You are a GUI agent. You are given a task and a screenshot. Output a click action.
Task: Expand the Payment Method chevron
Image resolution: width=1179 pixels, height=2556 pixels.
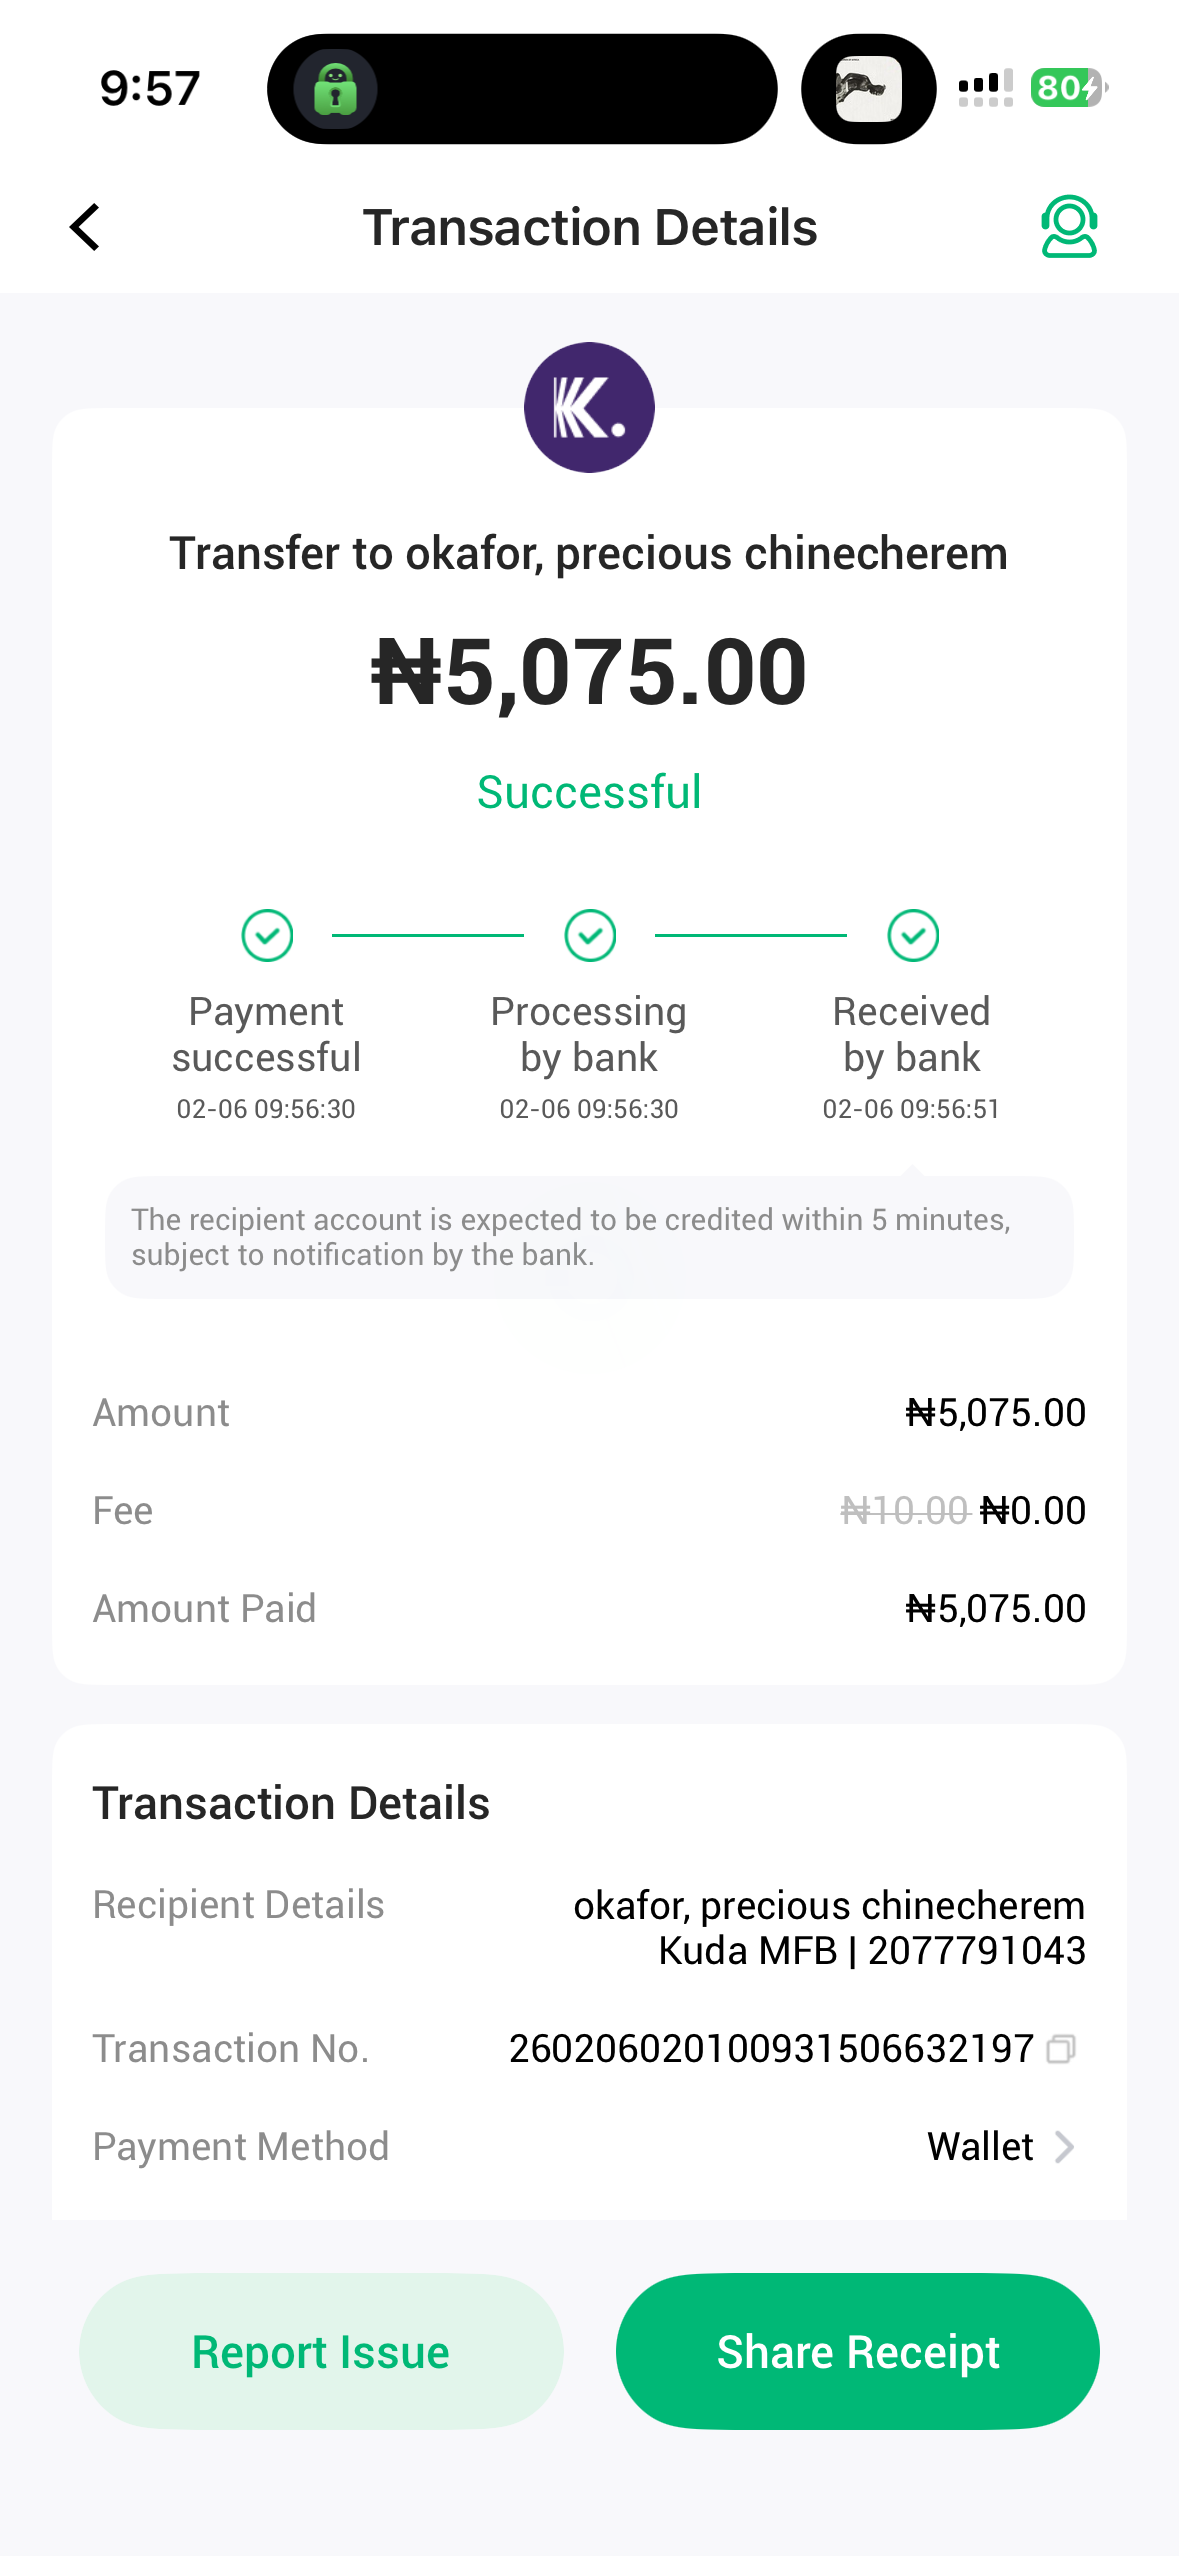[x=1065, y=2147]
